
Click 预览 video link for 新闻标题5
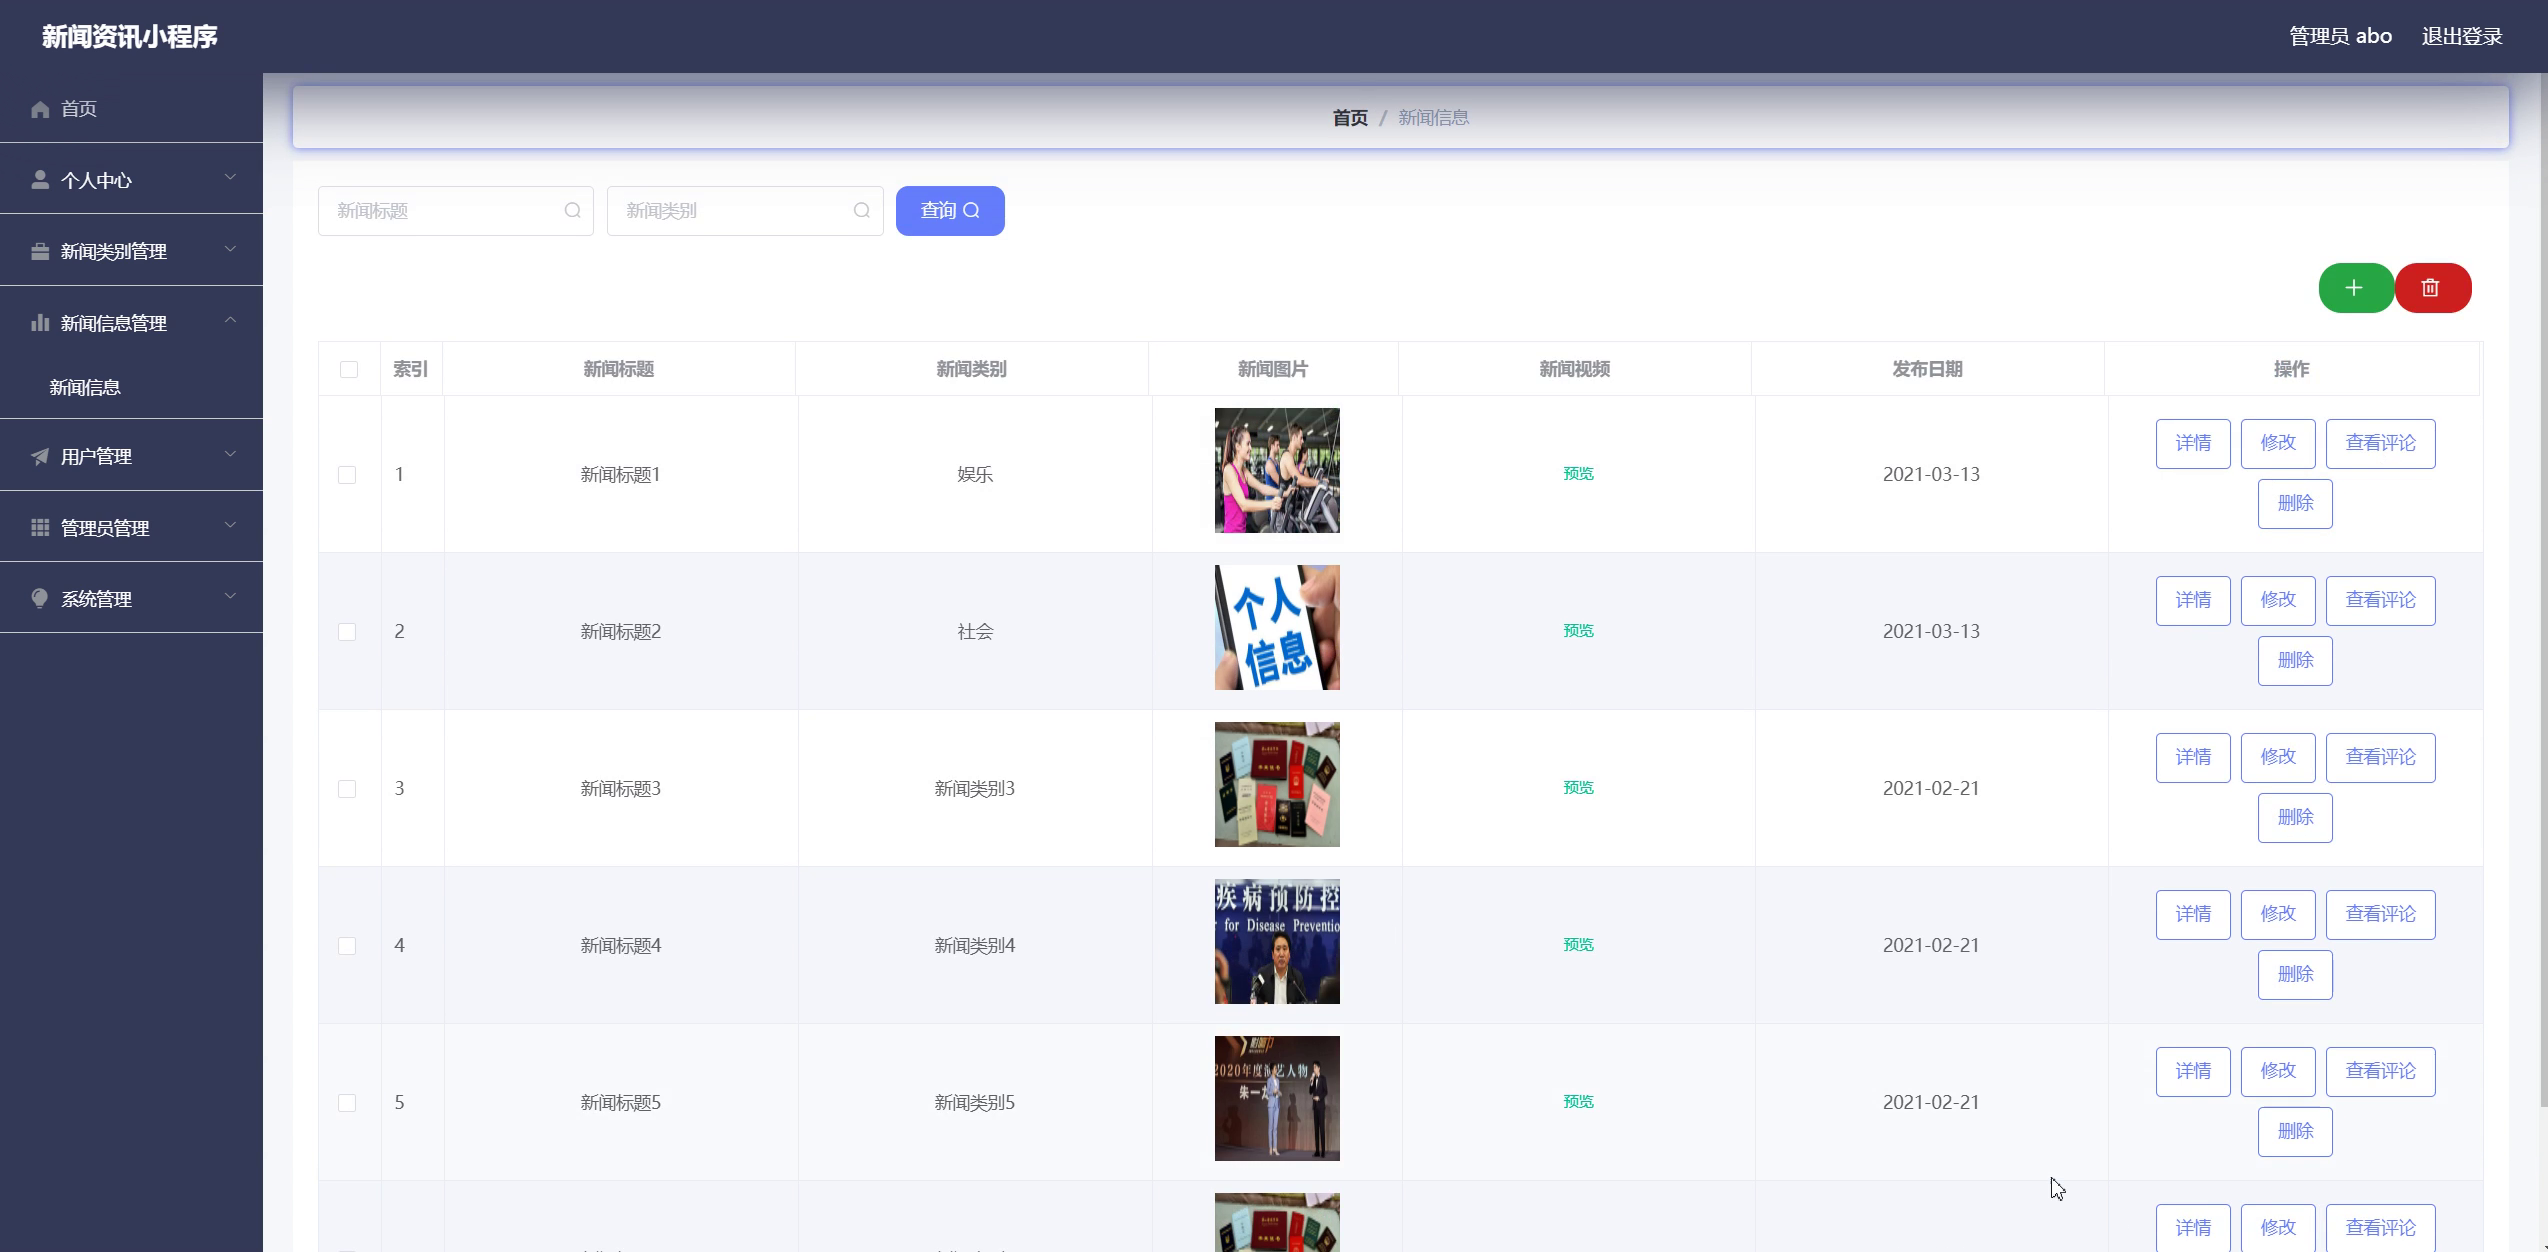pyautogui.click(x=1578, y=1102)
